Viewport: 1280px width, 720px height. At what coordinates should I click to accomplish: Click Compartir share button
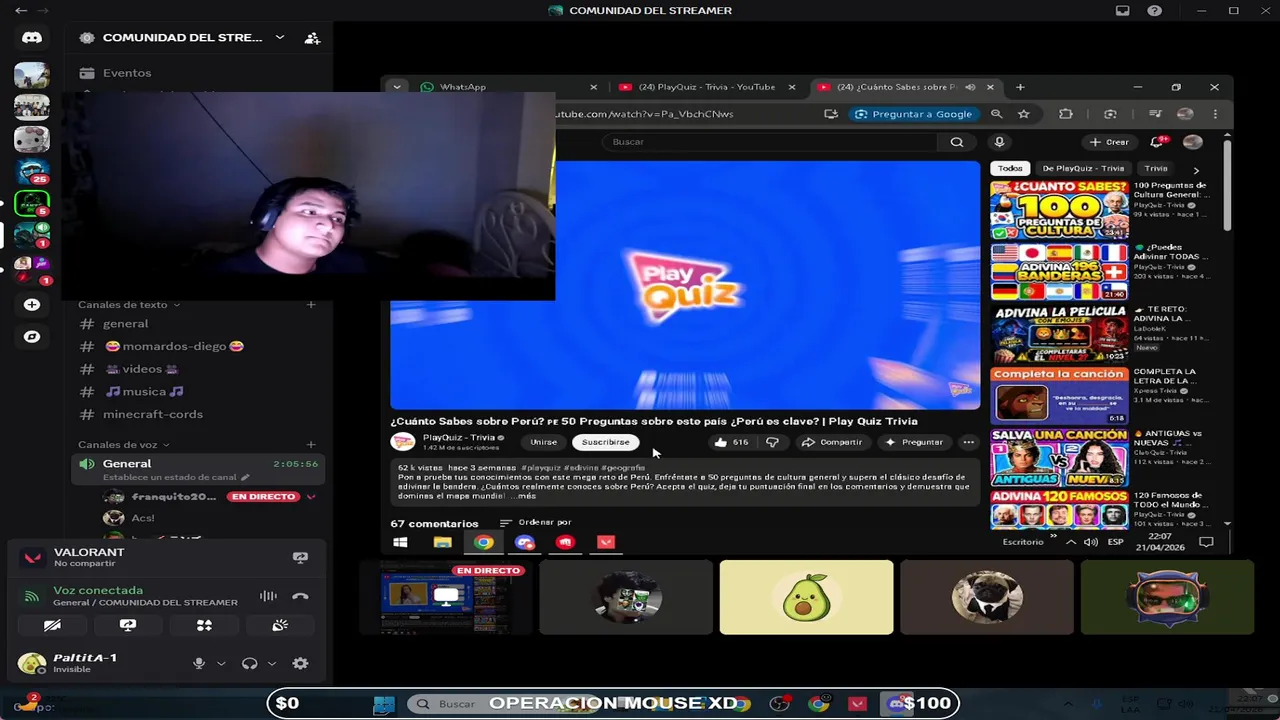point(832,442)
